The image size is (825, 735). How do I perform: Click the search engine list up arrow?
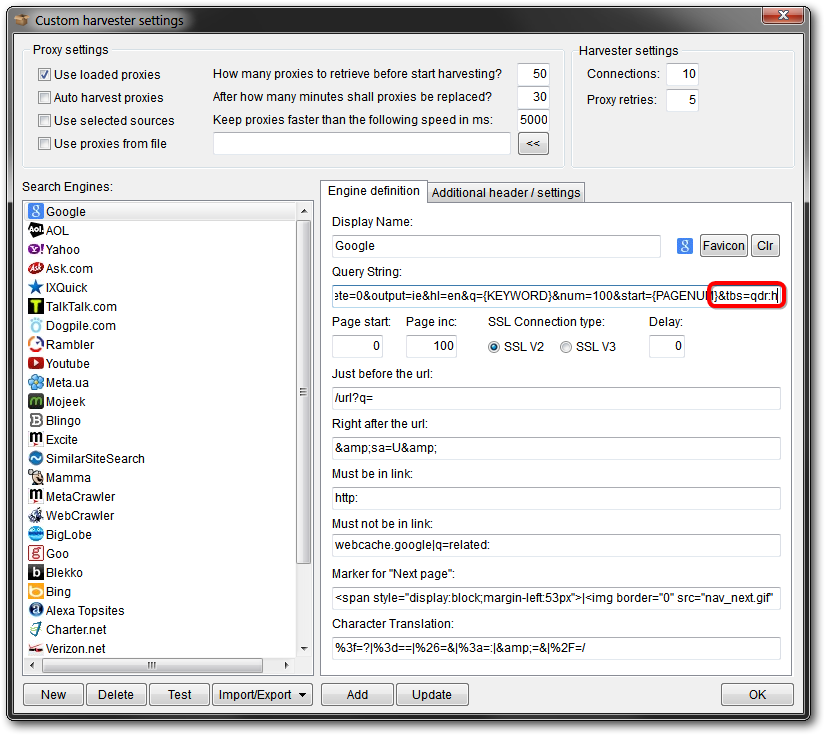point(304,211)
